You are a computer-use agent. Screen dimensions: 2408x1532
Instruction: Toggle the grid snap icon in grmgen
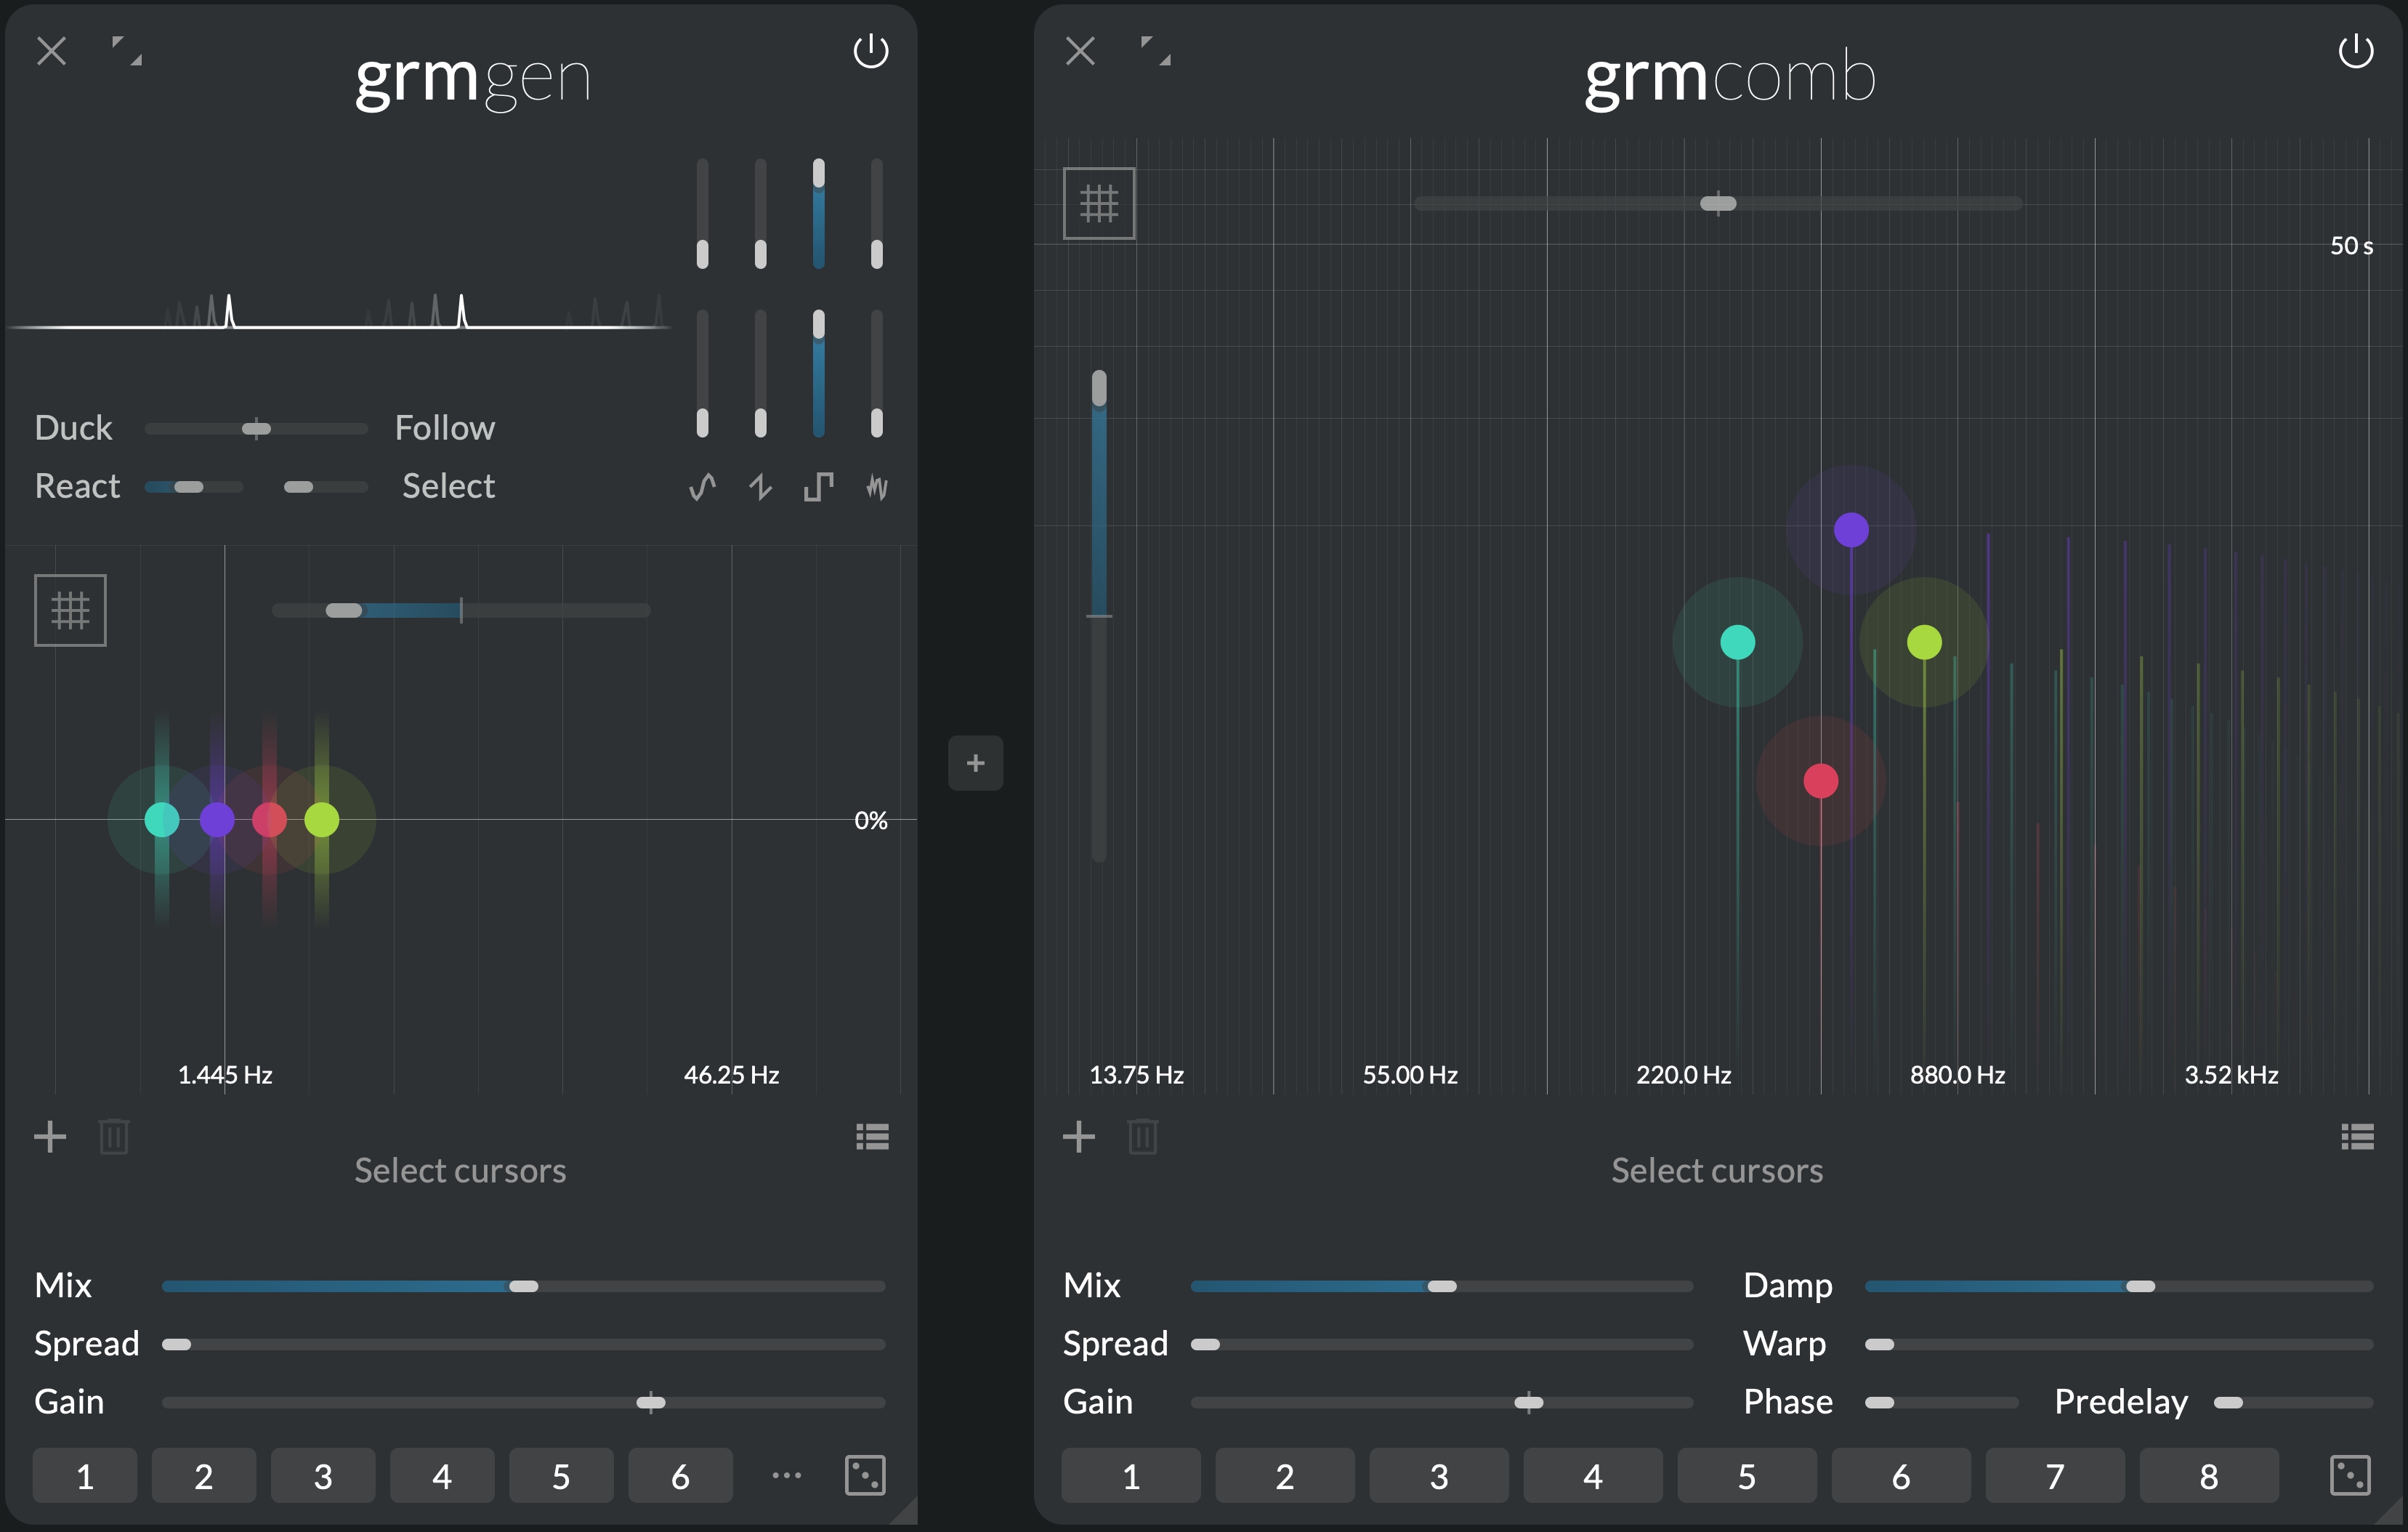pos(70,610)
